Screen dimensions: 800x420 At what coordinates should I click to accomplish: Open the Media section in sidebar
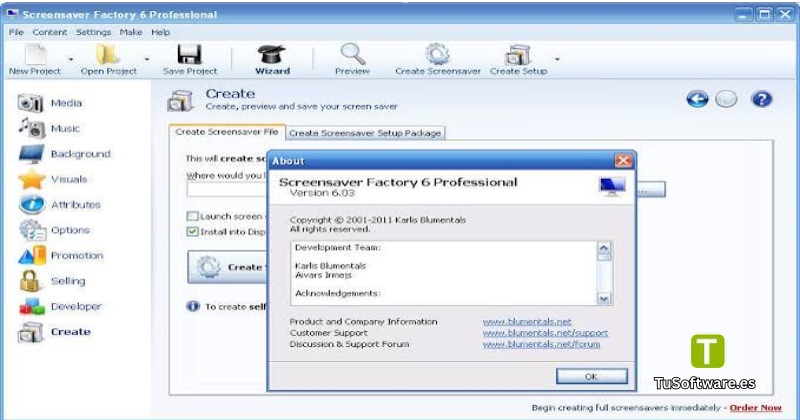tap(51, 103)
